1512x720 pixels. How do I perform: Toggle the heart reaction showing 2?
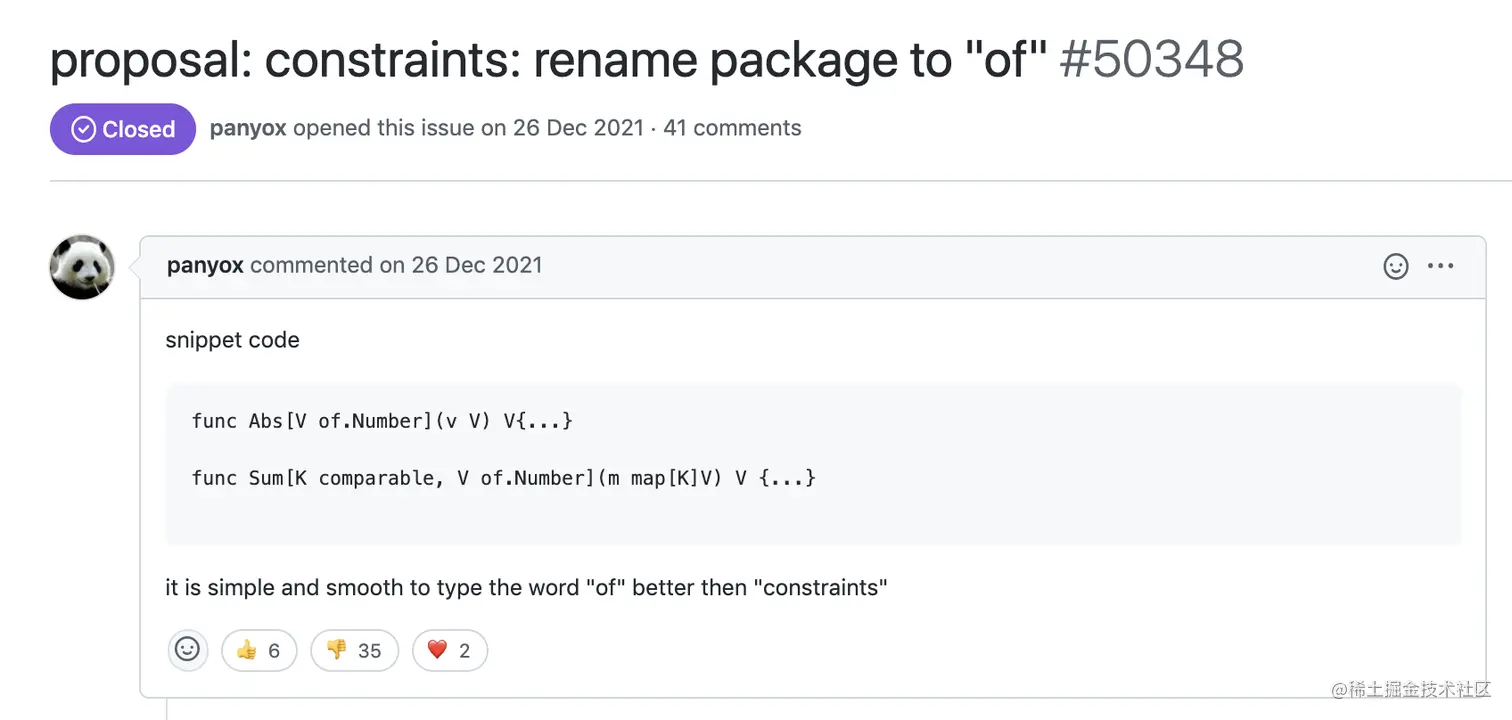[449, 650]
